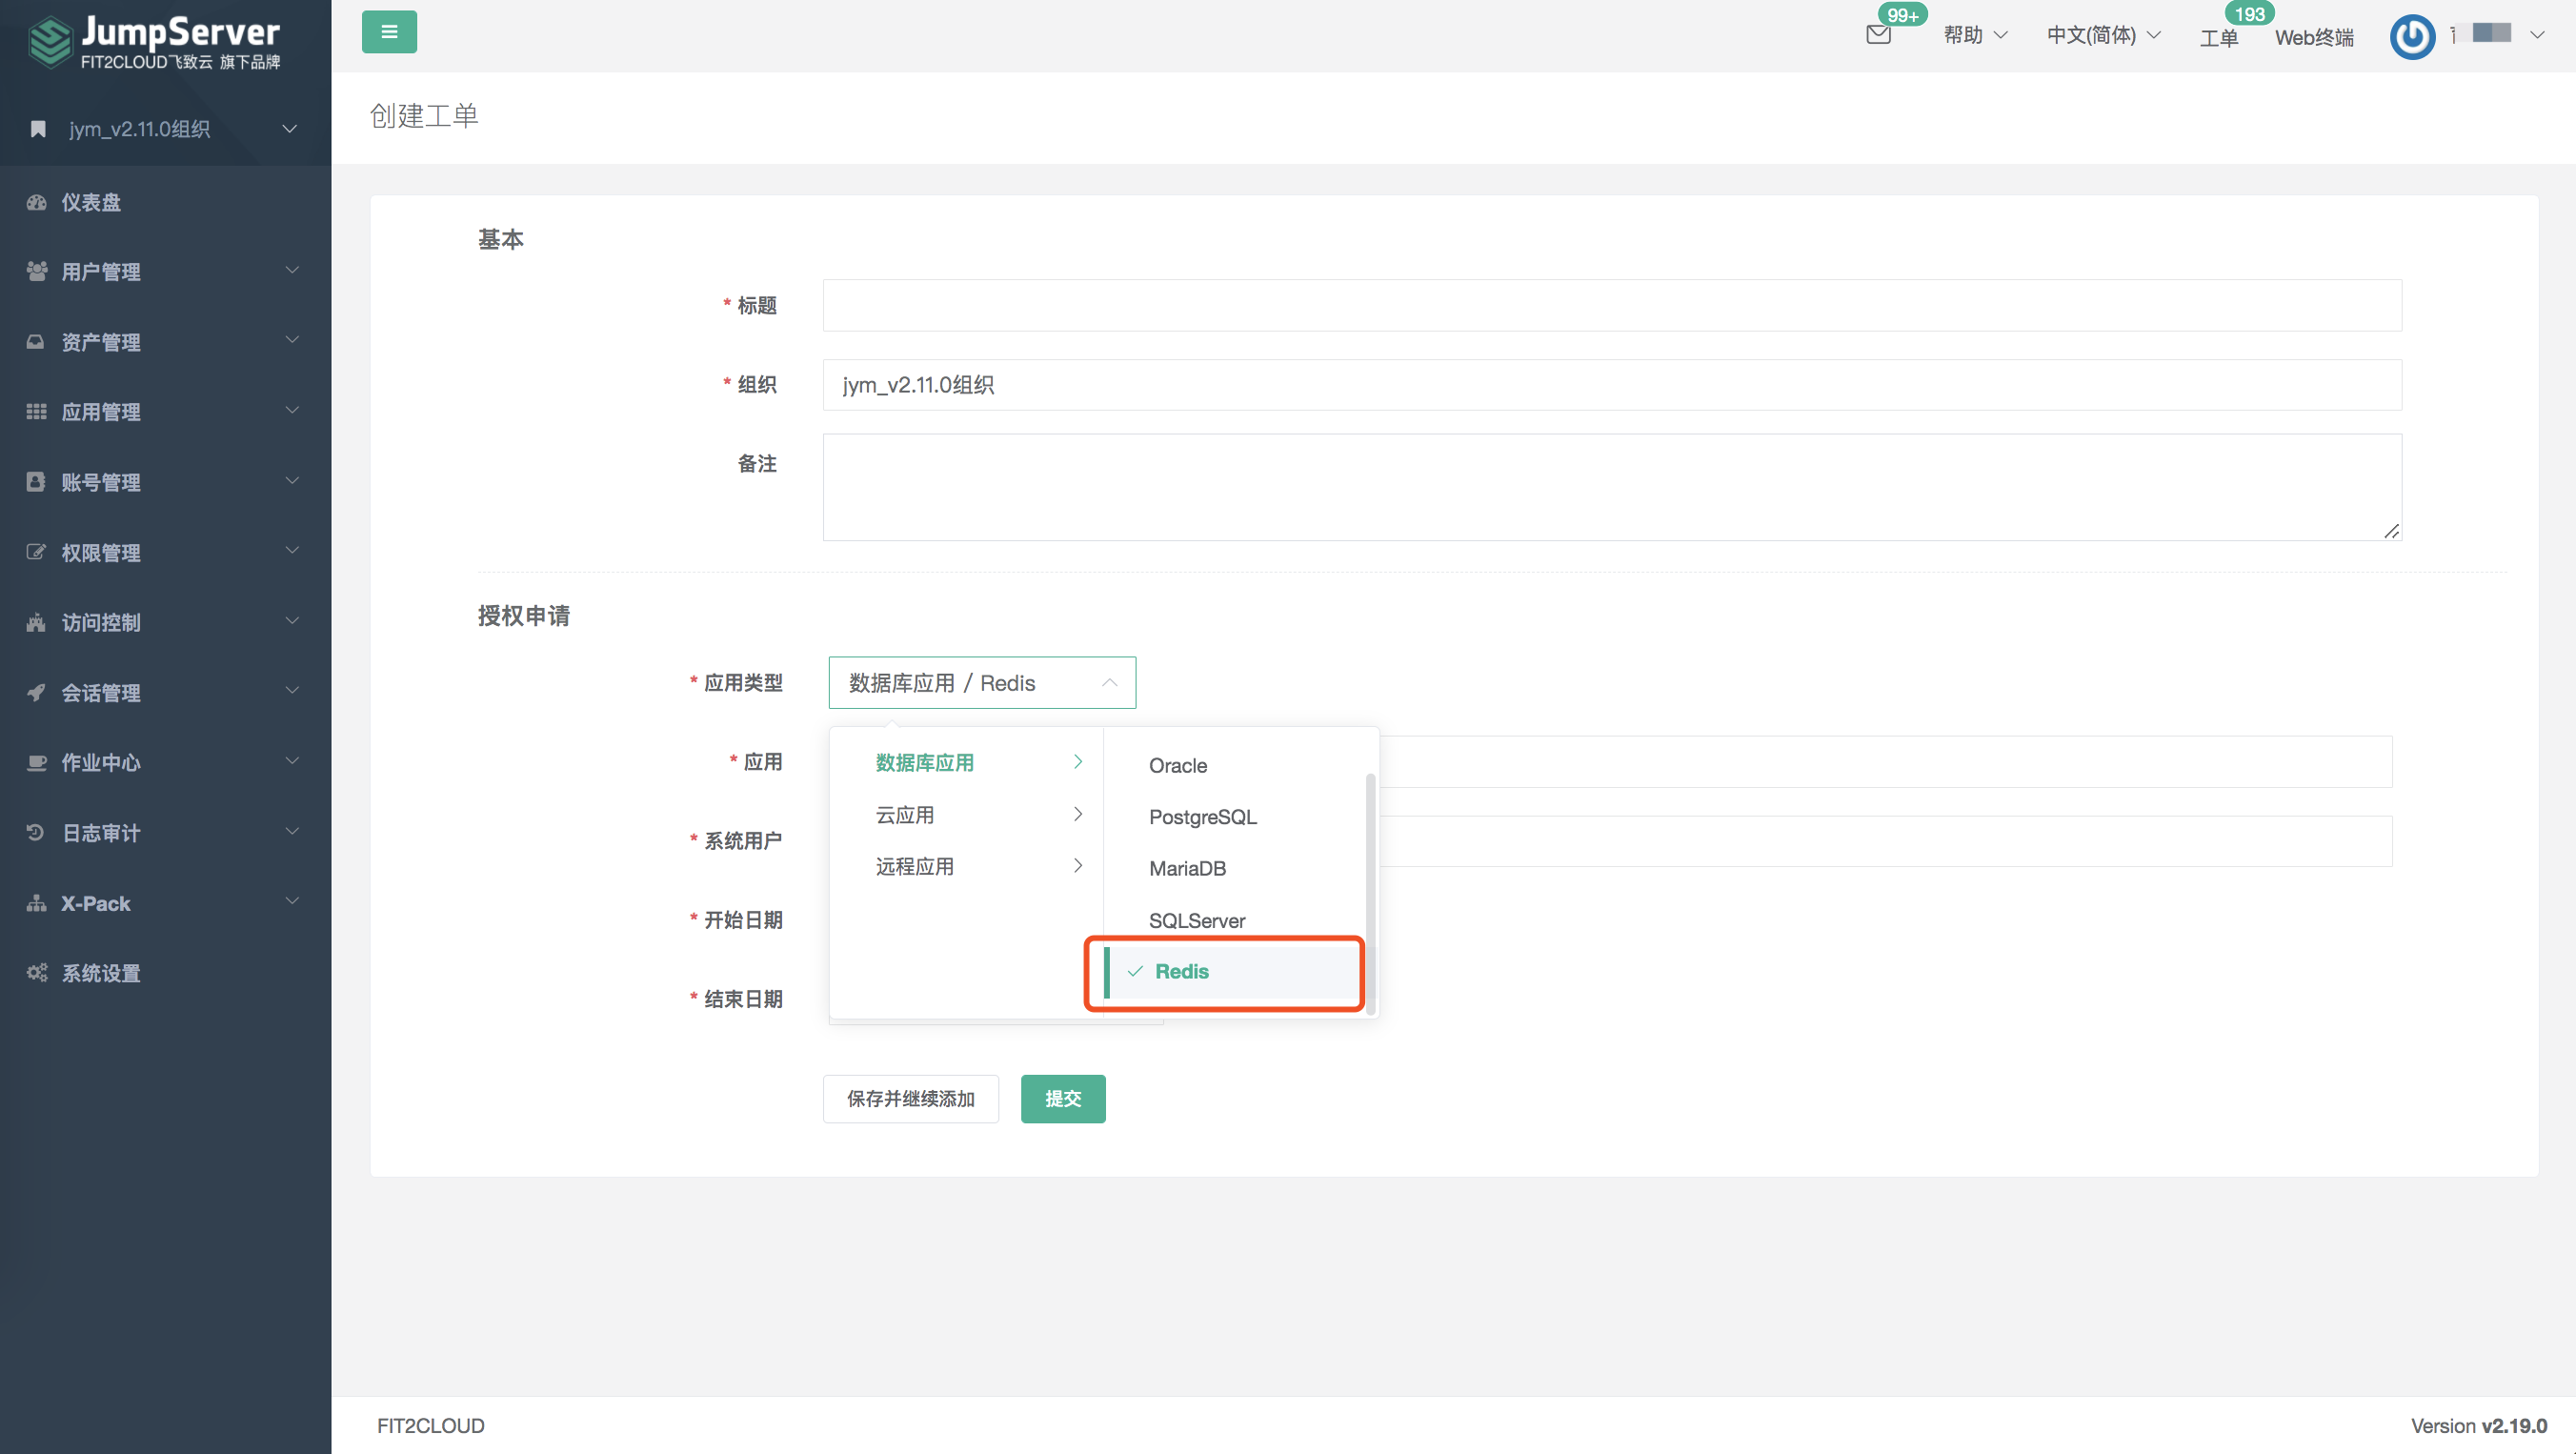The image size is (2576, 1454).
Task: Click the 提交 submit button
Action: pyautogui.click(x=1062, y=1098)
